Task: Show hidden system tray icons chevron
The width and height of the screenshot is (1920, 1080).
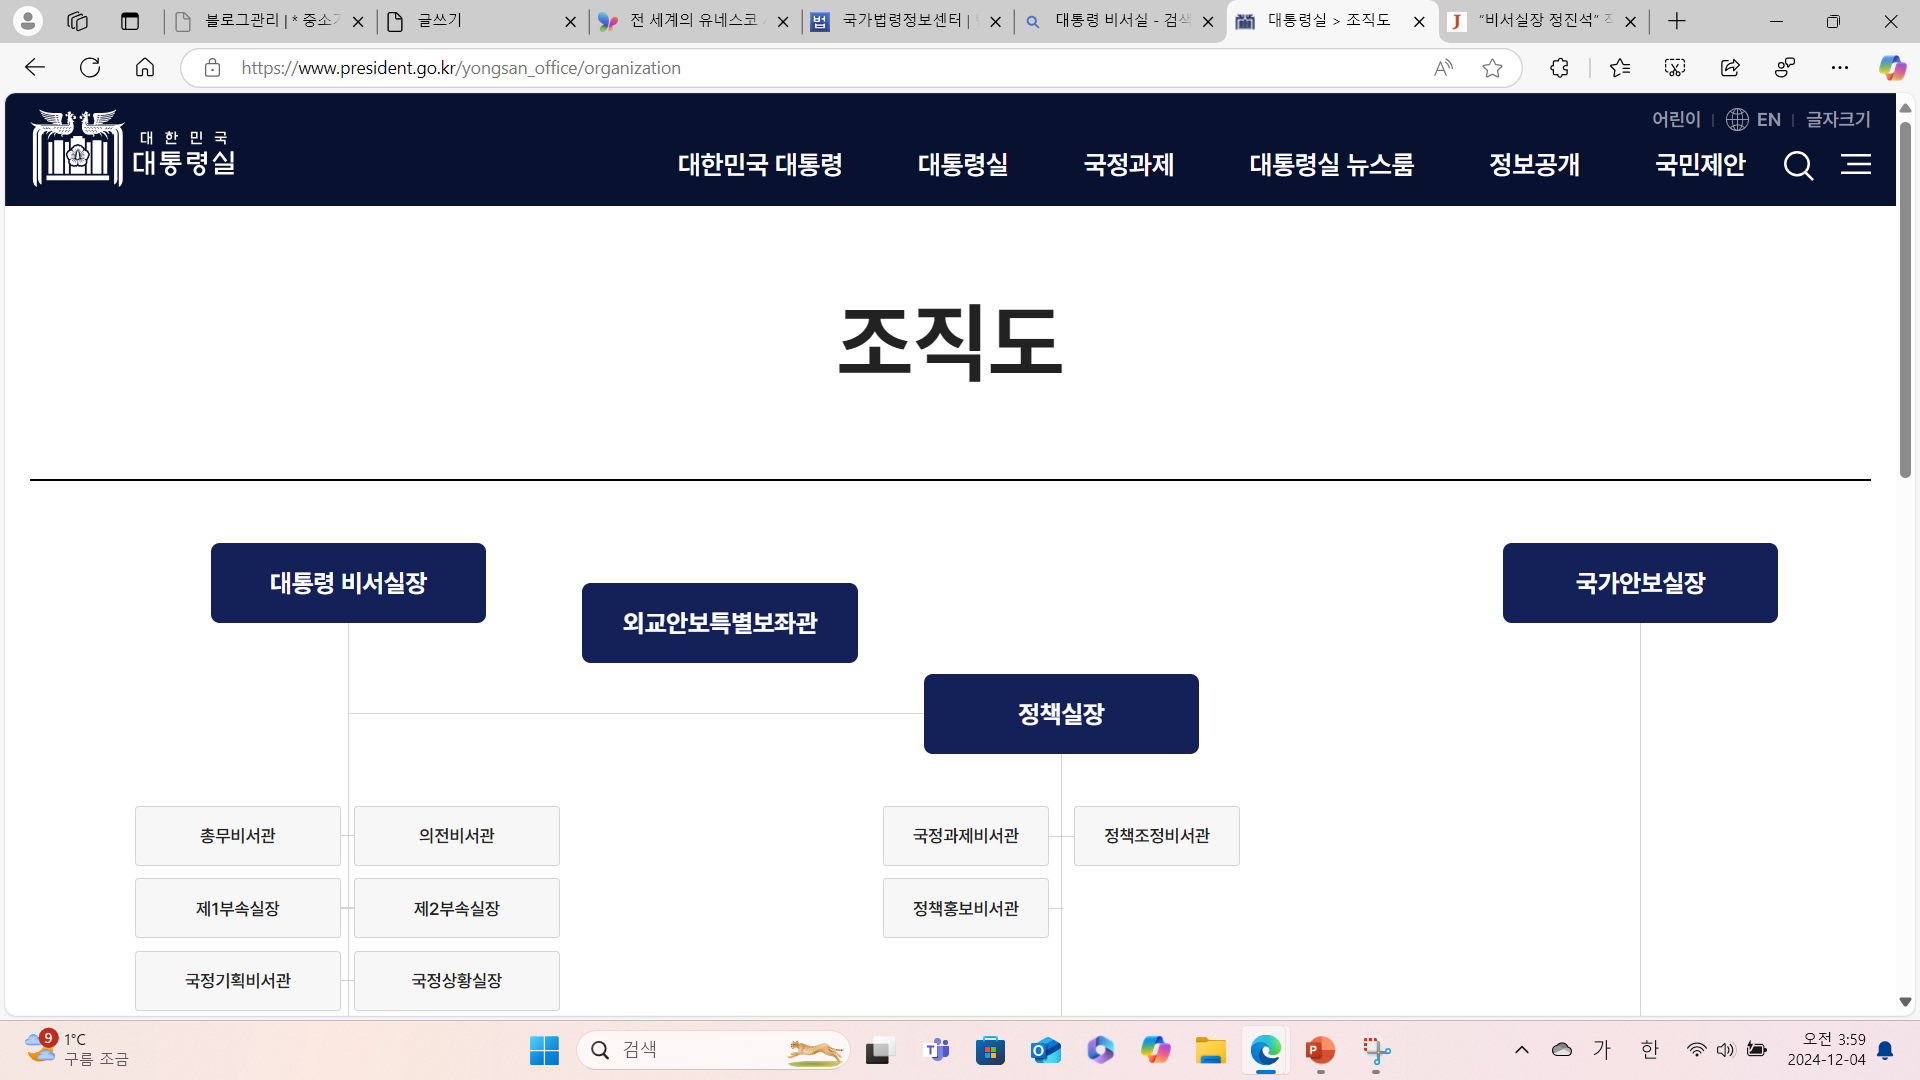Action: click(x=1521, y=1050)
